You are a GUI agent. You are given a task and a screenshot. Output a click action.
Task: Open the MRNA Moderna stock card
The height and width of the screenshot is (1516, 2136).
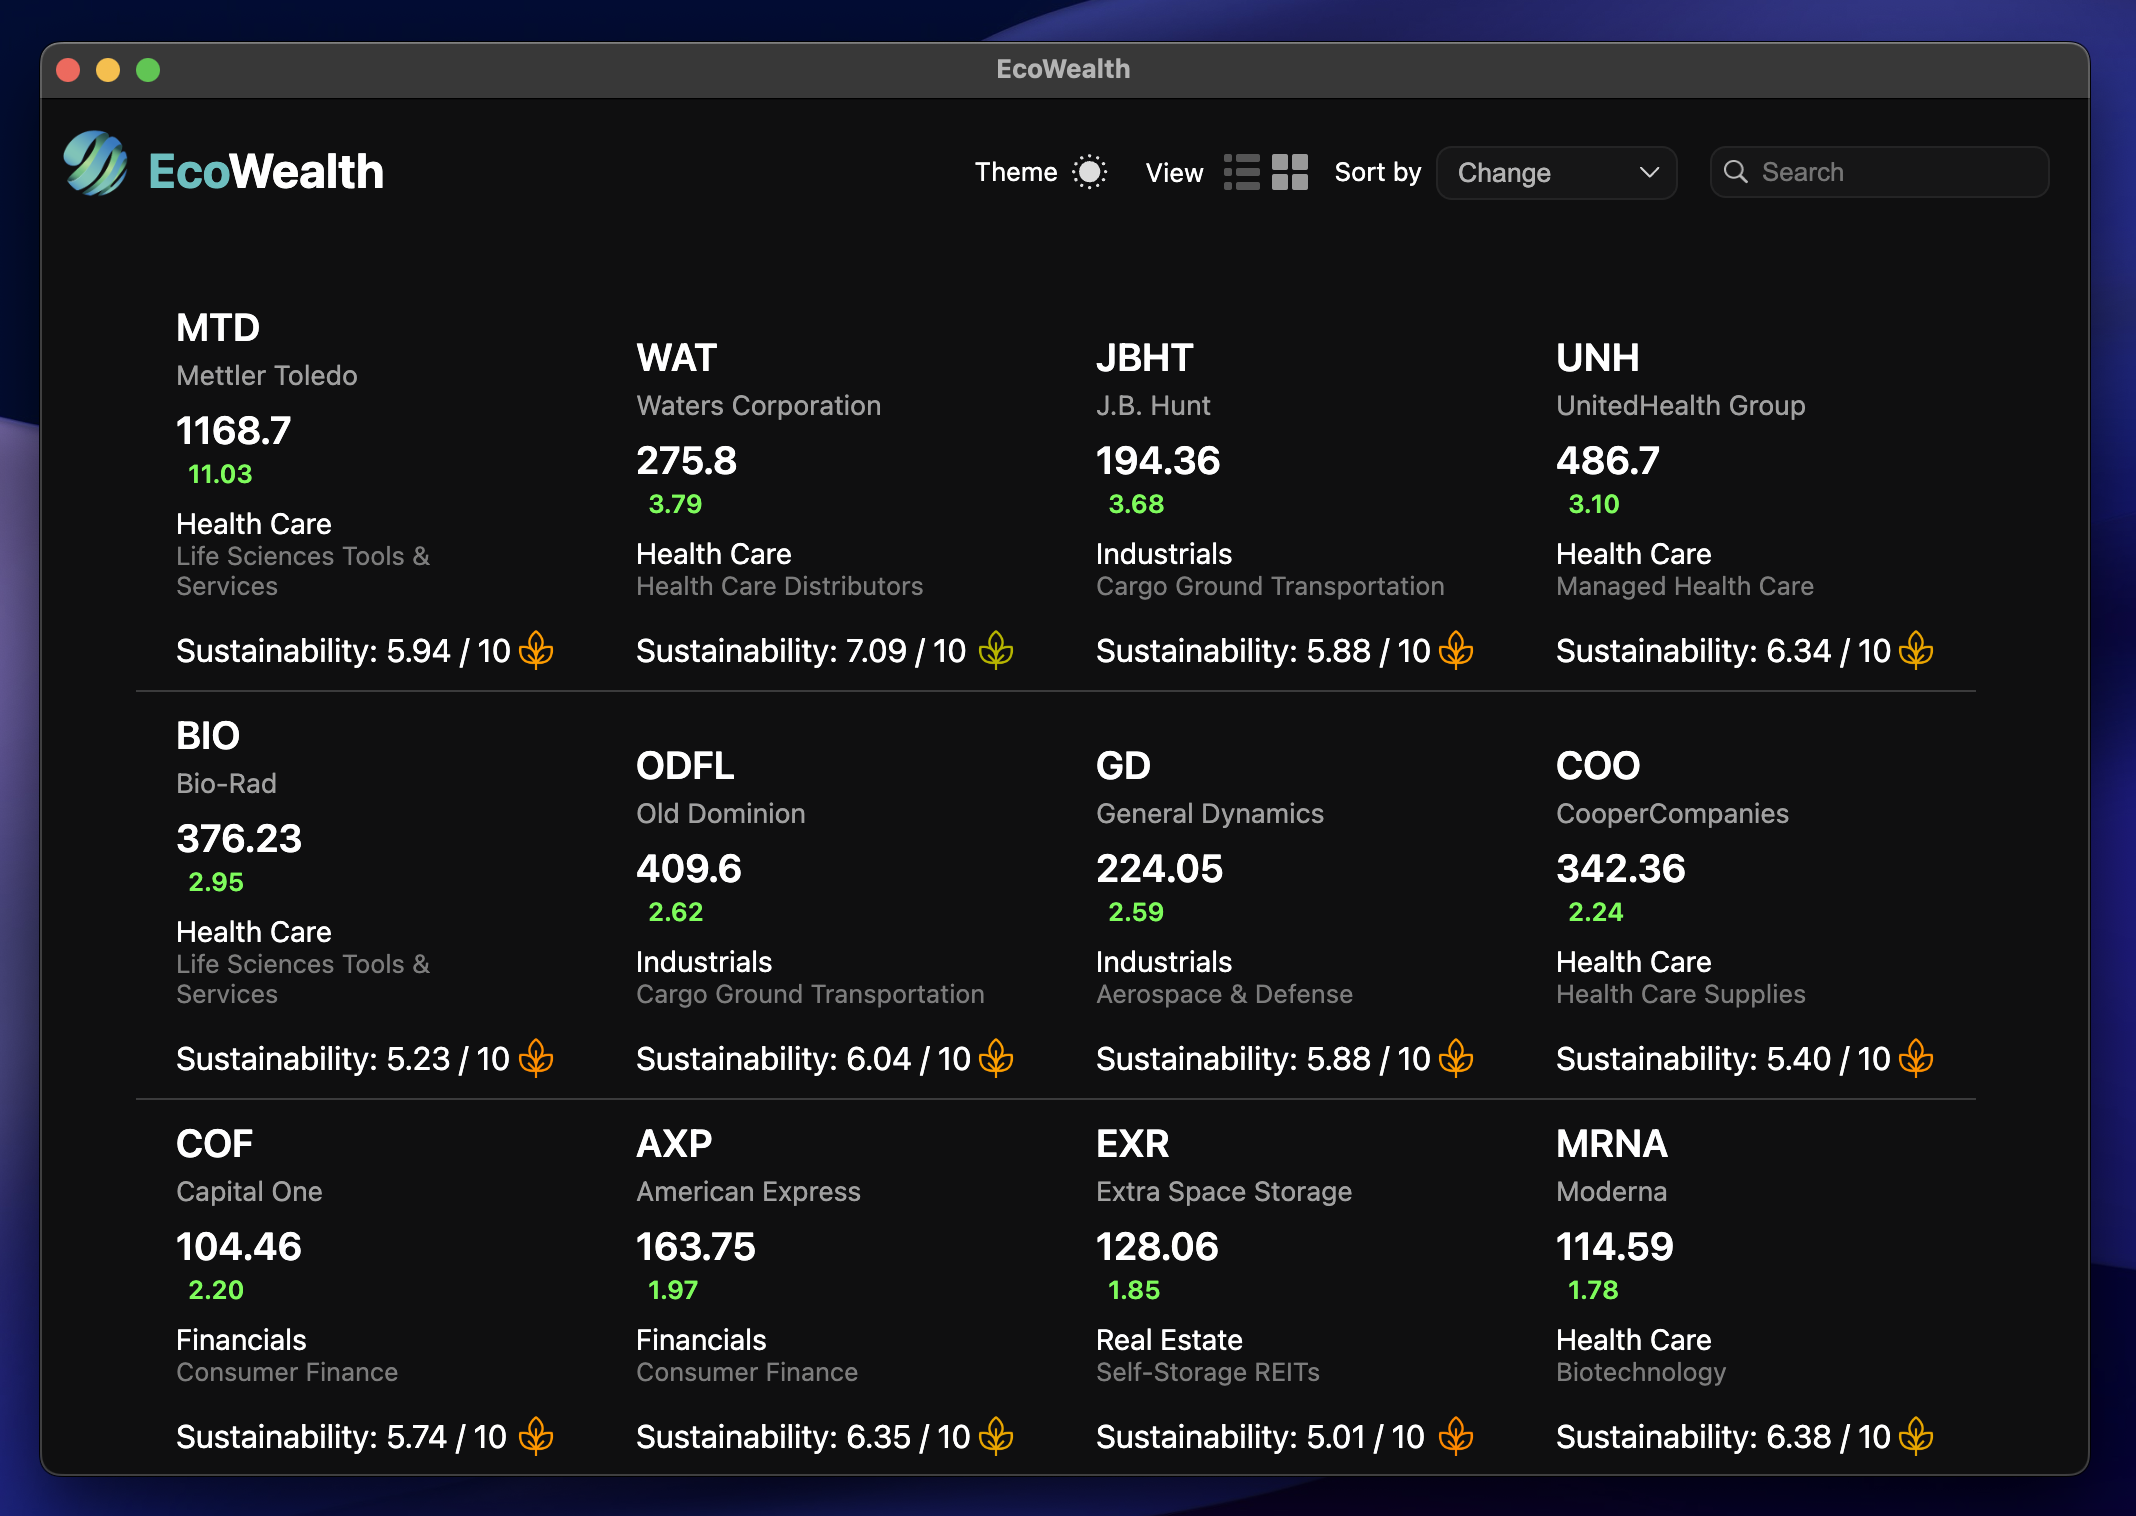click(1611, 1144)
